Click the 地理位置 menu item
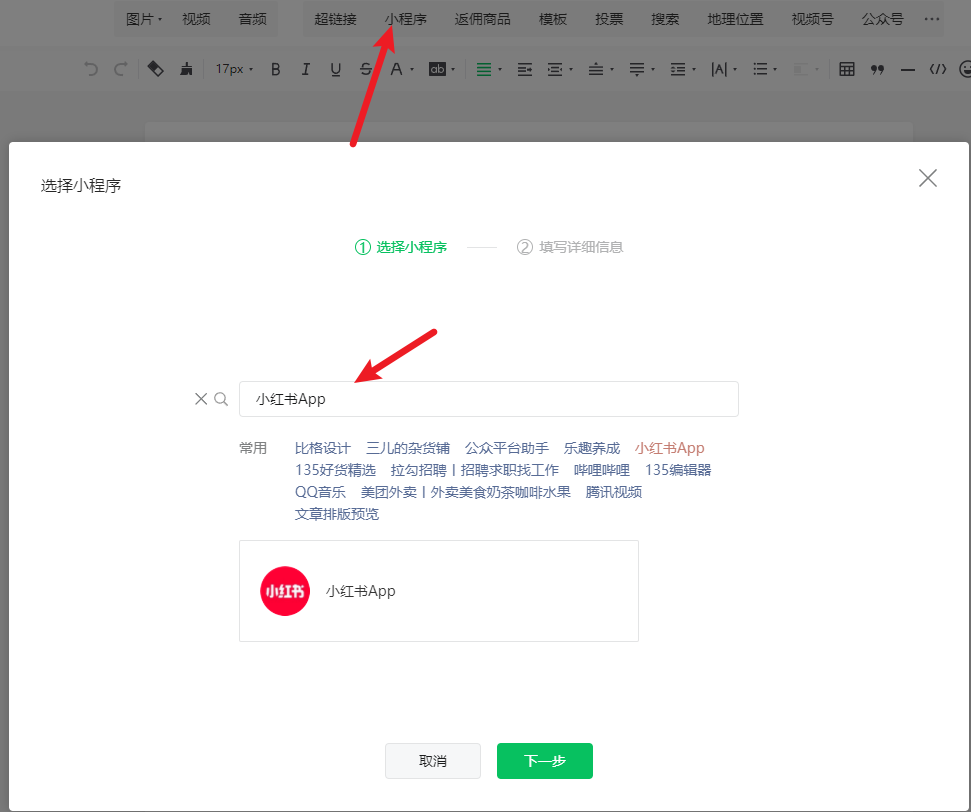Viewport: 971px width, 812px height. coord(736,19)
